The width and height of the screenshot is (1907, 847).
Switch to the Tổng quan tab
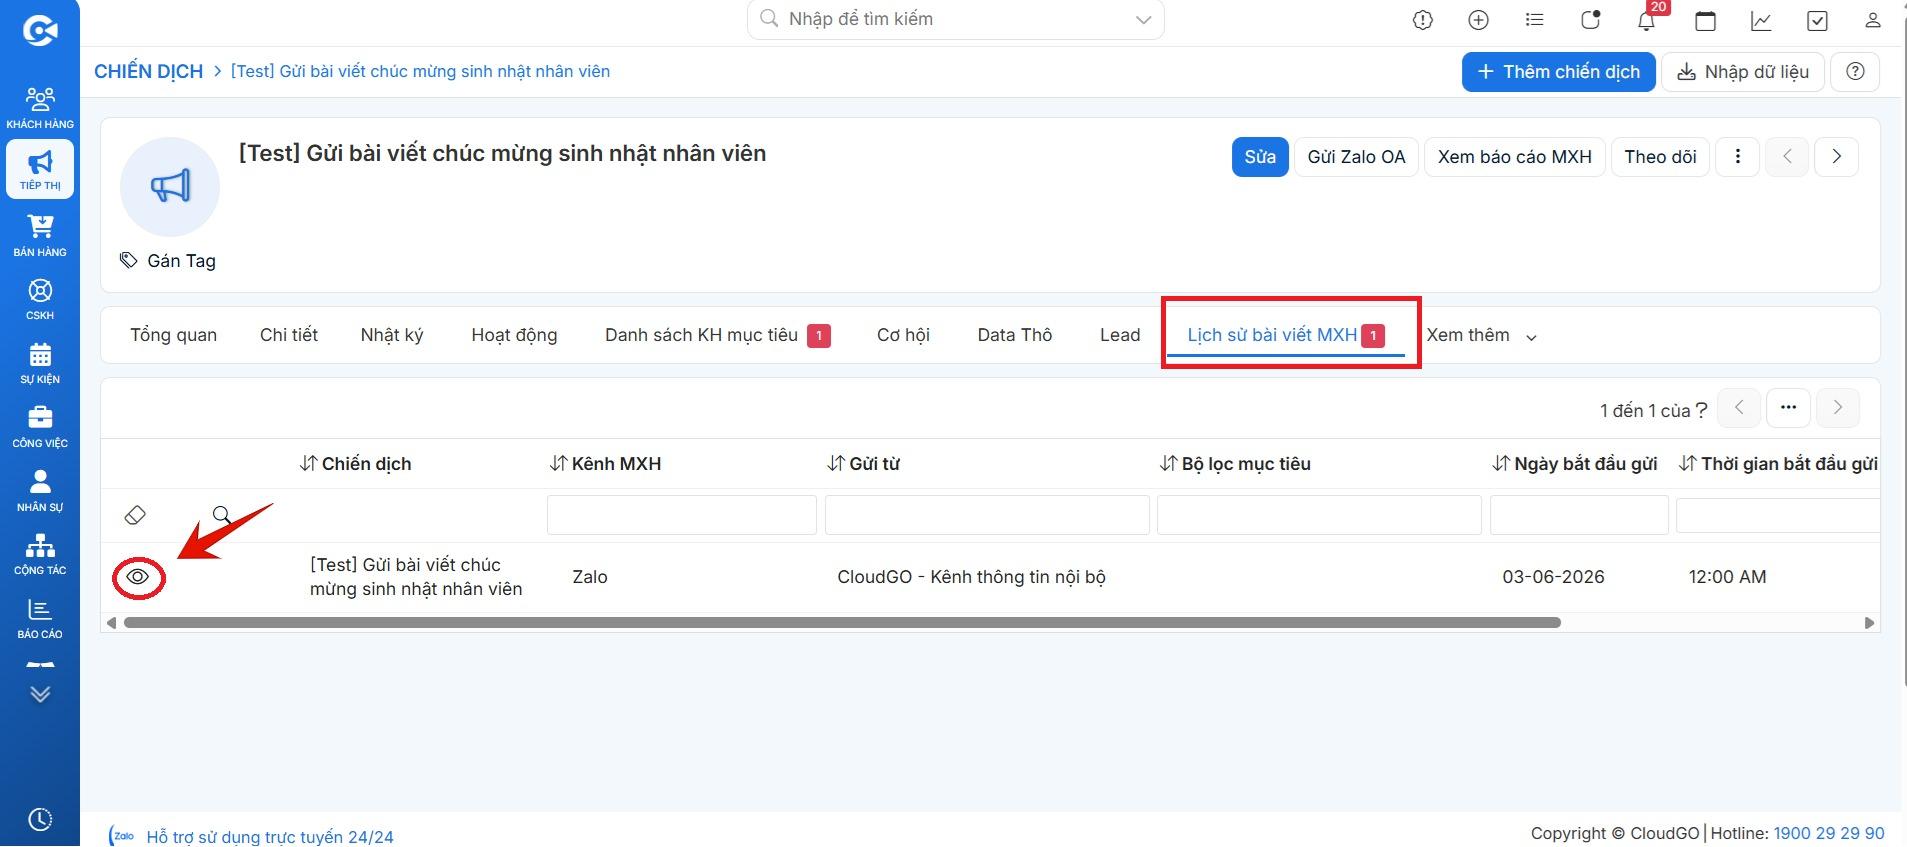[173, 335]
